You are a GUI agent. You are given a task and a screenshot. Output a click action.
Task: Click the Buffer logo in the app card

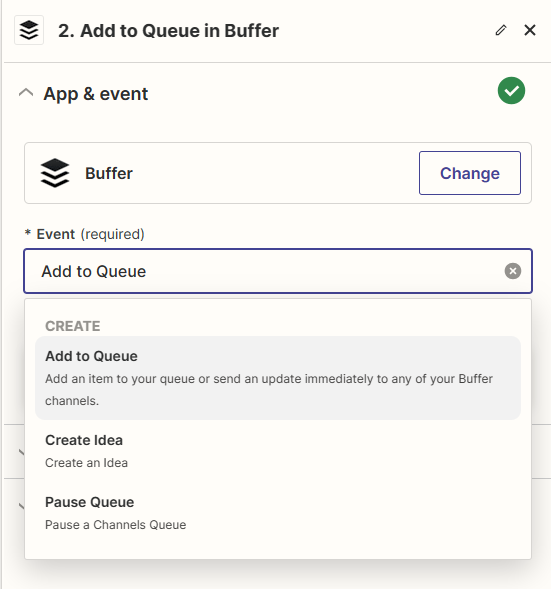tap(55, 173)
